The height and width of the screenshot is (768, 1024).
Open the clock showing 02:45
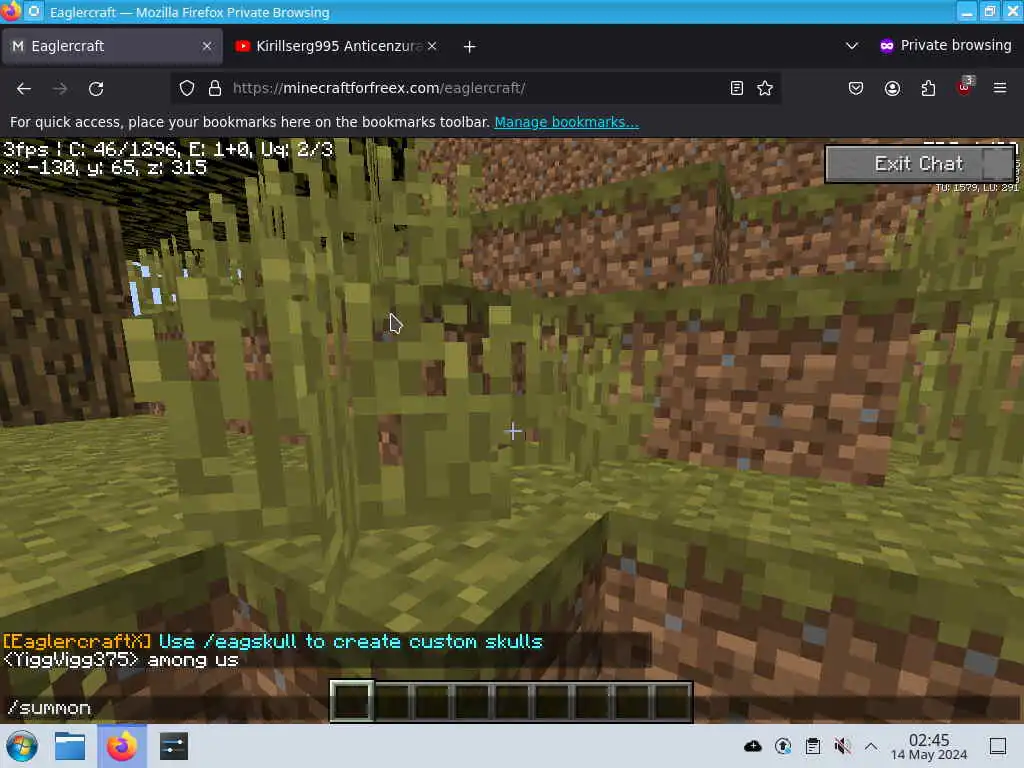929,746
